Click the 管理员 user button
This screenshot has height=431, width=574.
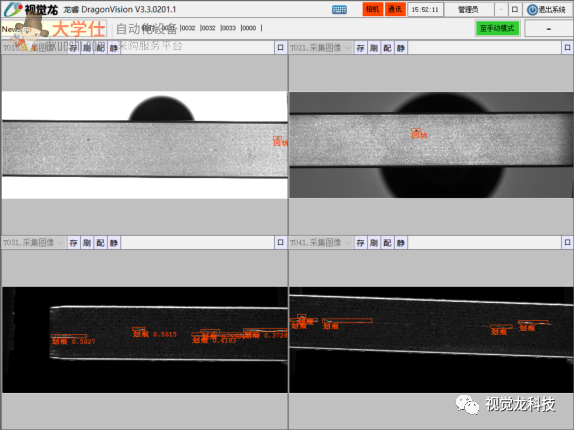click(468, 10)
